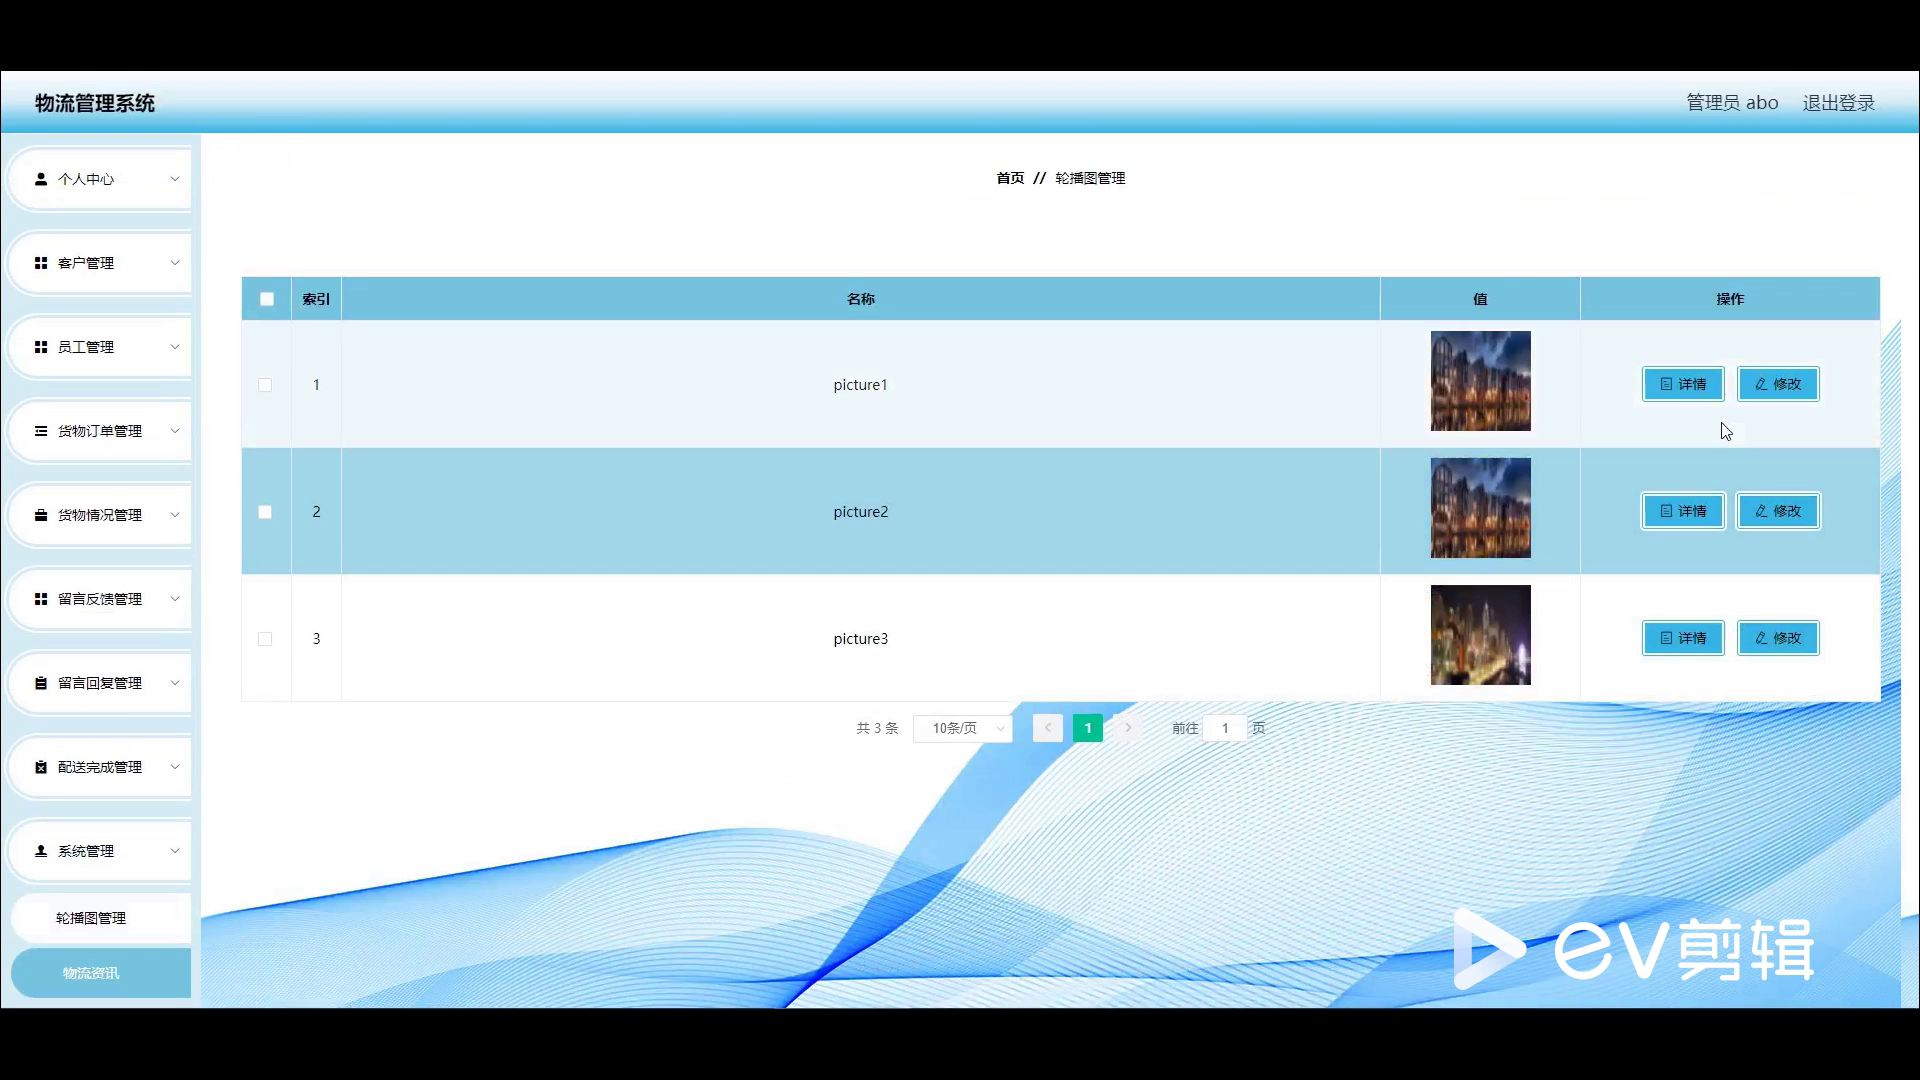Click the picture2 name cell

coord(861,512)
